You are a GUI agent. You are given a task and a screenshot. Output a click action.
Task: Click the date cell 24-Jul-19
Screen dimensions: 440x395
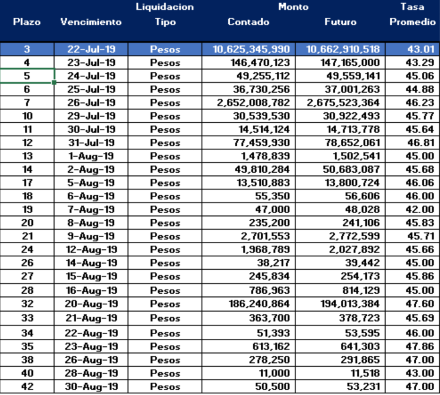tap(91, 76)
